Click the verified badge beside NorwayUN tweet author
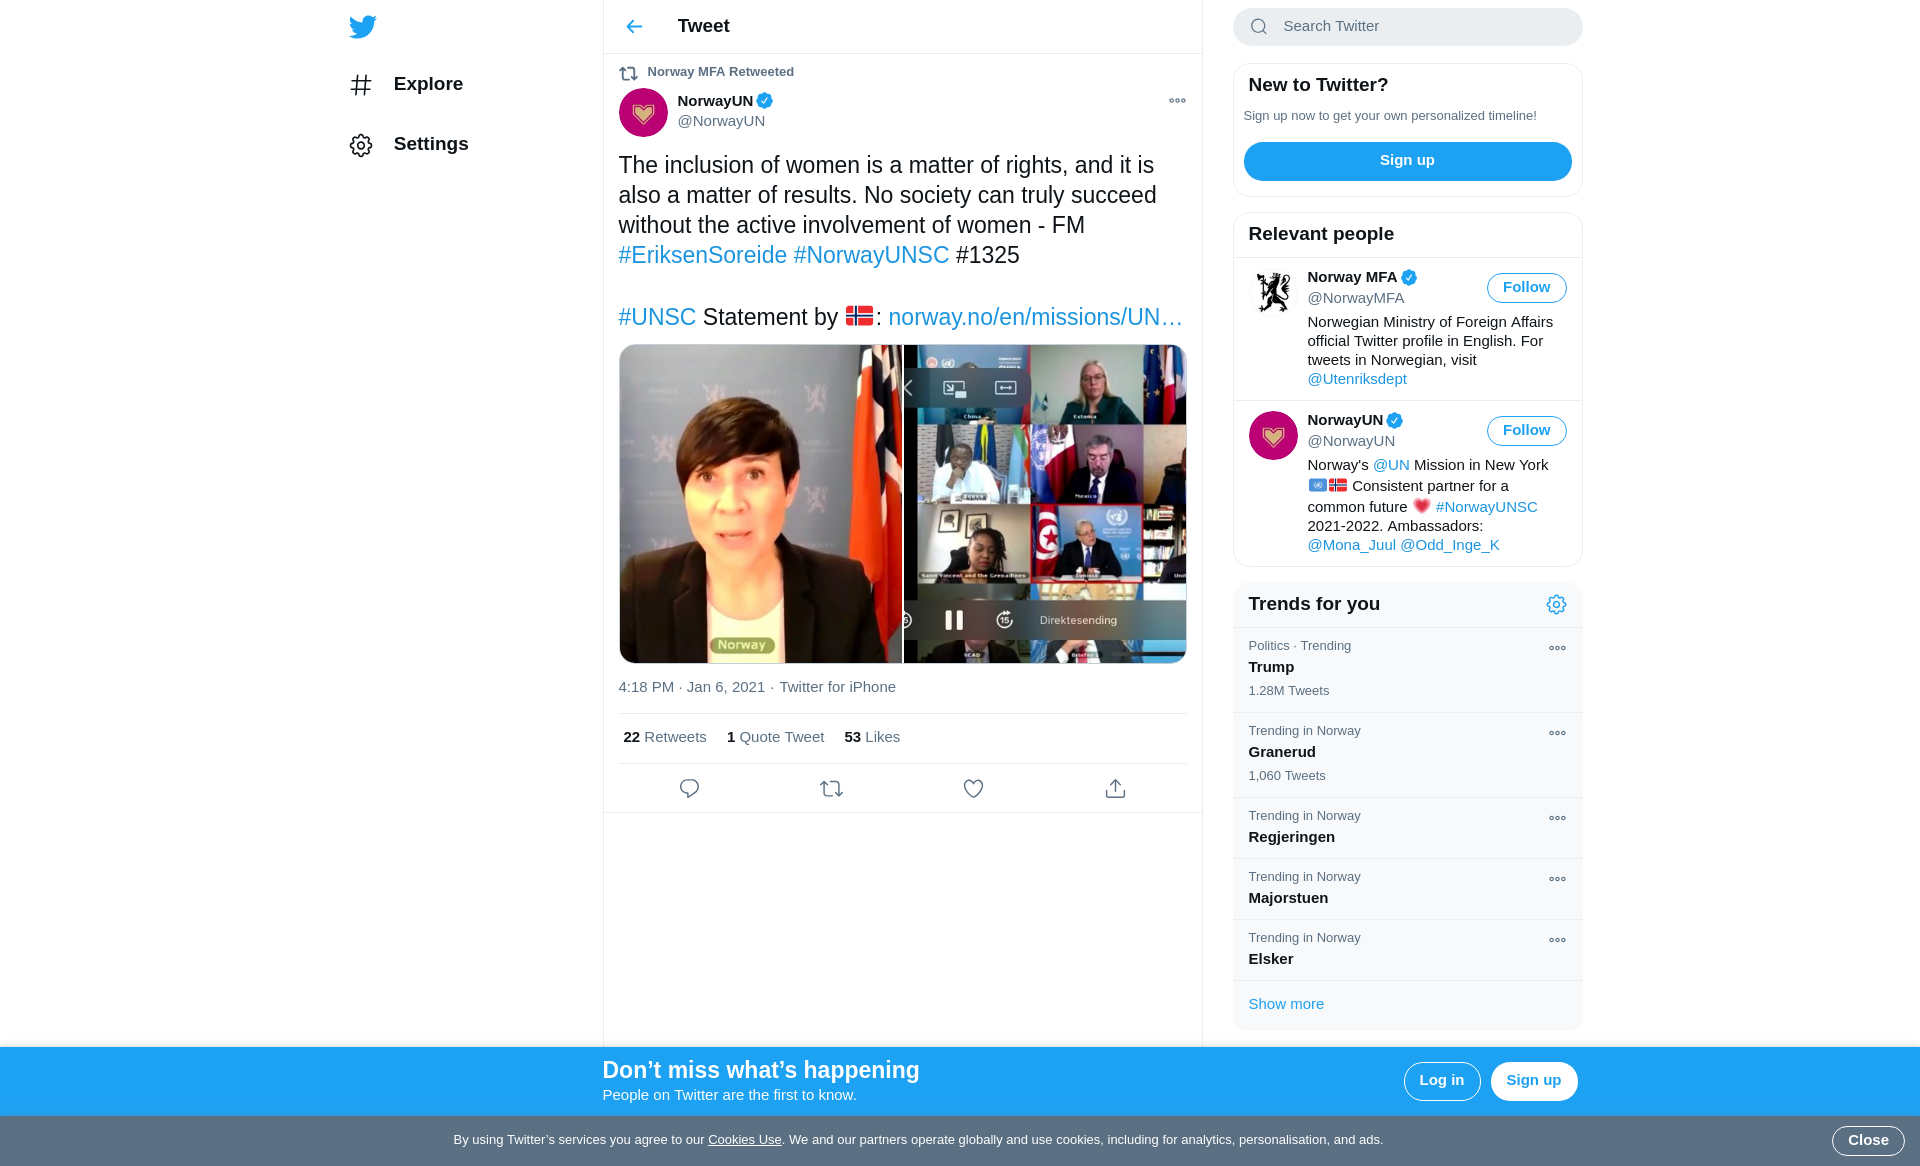This screenshot has height=1166, width=1920. 765,101
